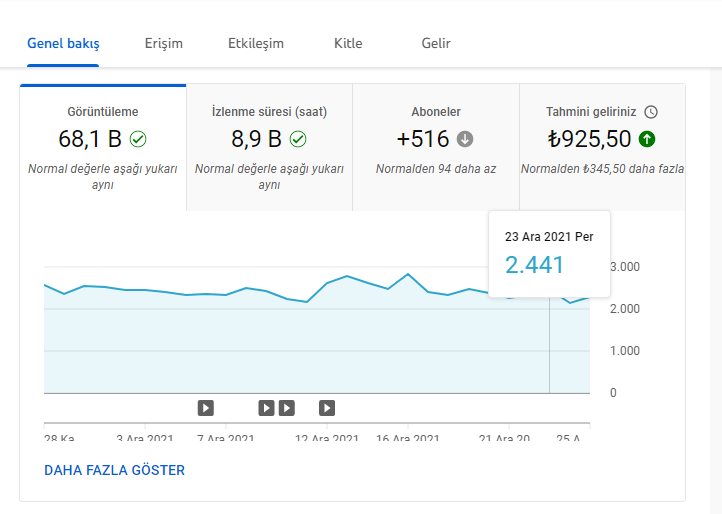Open the Gelir tab
The height and width of the screenshot is (514, 722).
436,43
